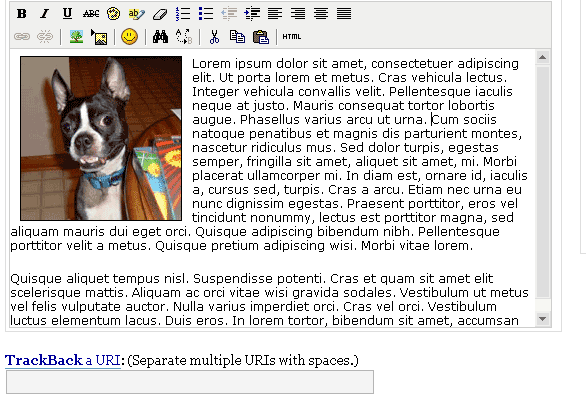Open the text color palette
Image resolution: width=586 pixels, height=395 pixels.
click(113, 14)
